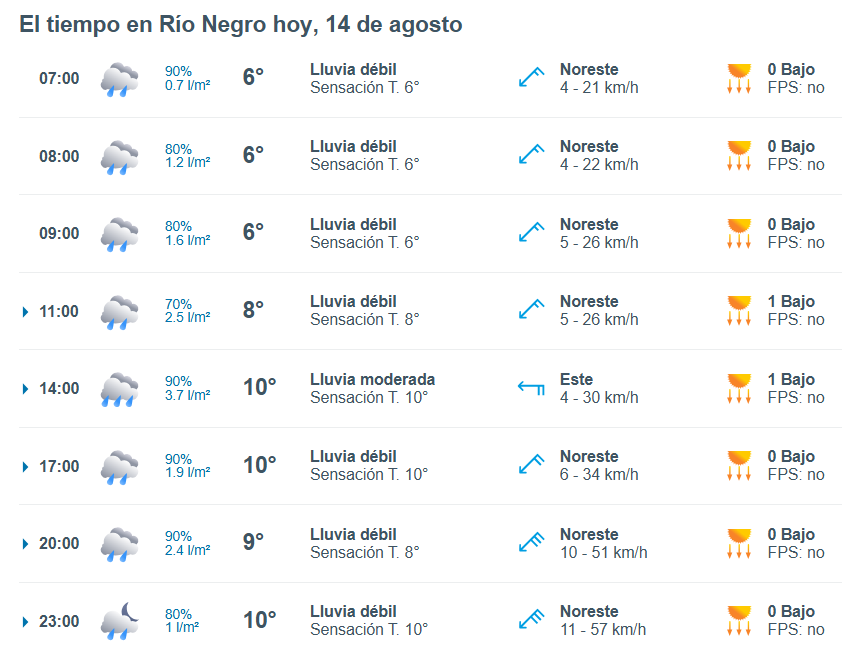This screenshot has height=657, width=842.
Task: Click the East wind arrow icon
Action: [531, 387]
